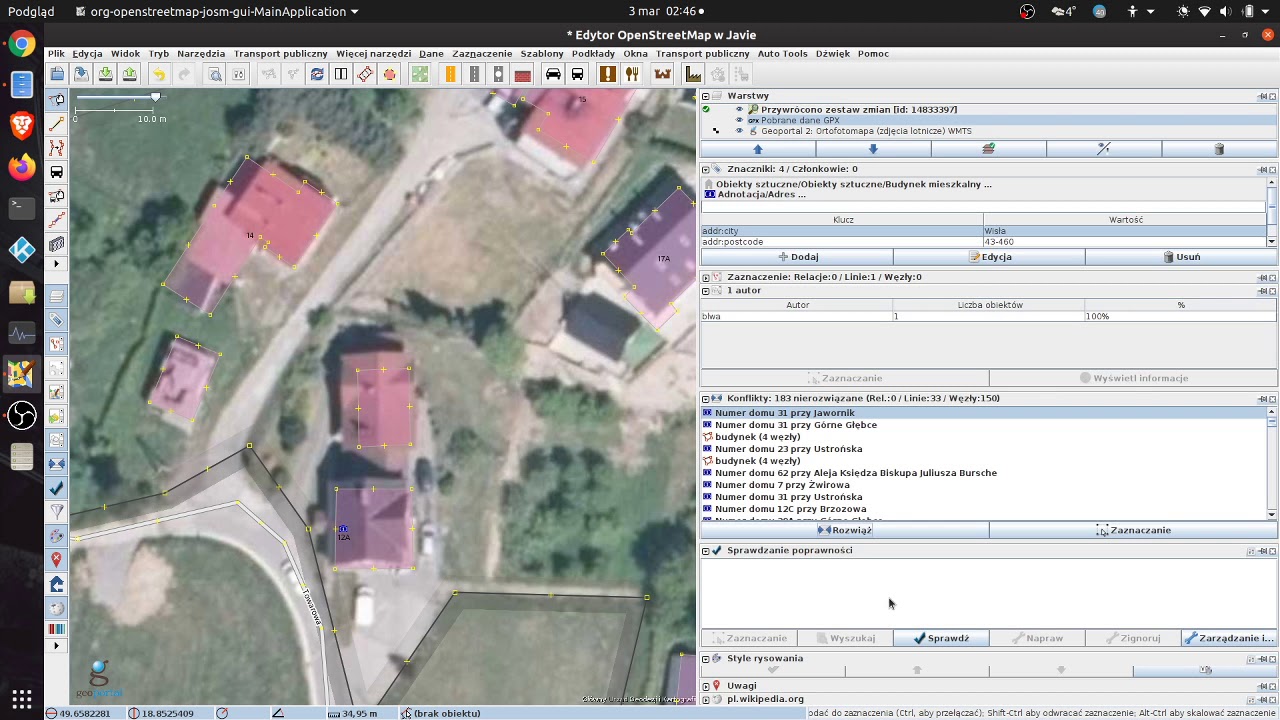Screen dimensions: 1280x720
Task: Click the Upload data toolbar icon
Action: coord(130,74)
